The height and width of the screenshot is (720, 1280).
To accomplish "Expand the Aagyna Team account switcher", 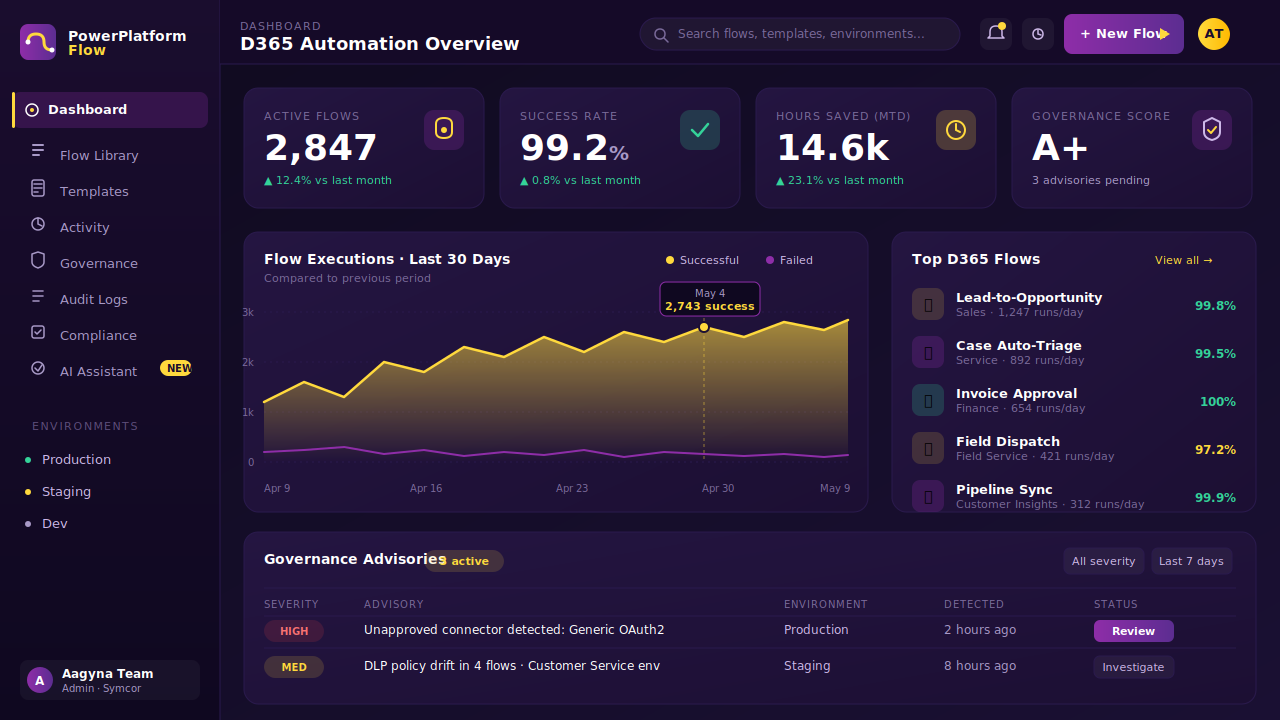I will 110,680.
